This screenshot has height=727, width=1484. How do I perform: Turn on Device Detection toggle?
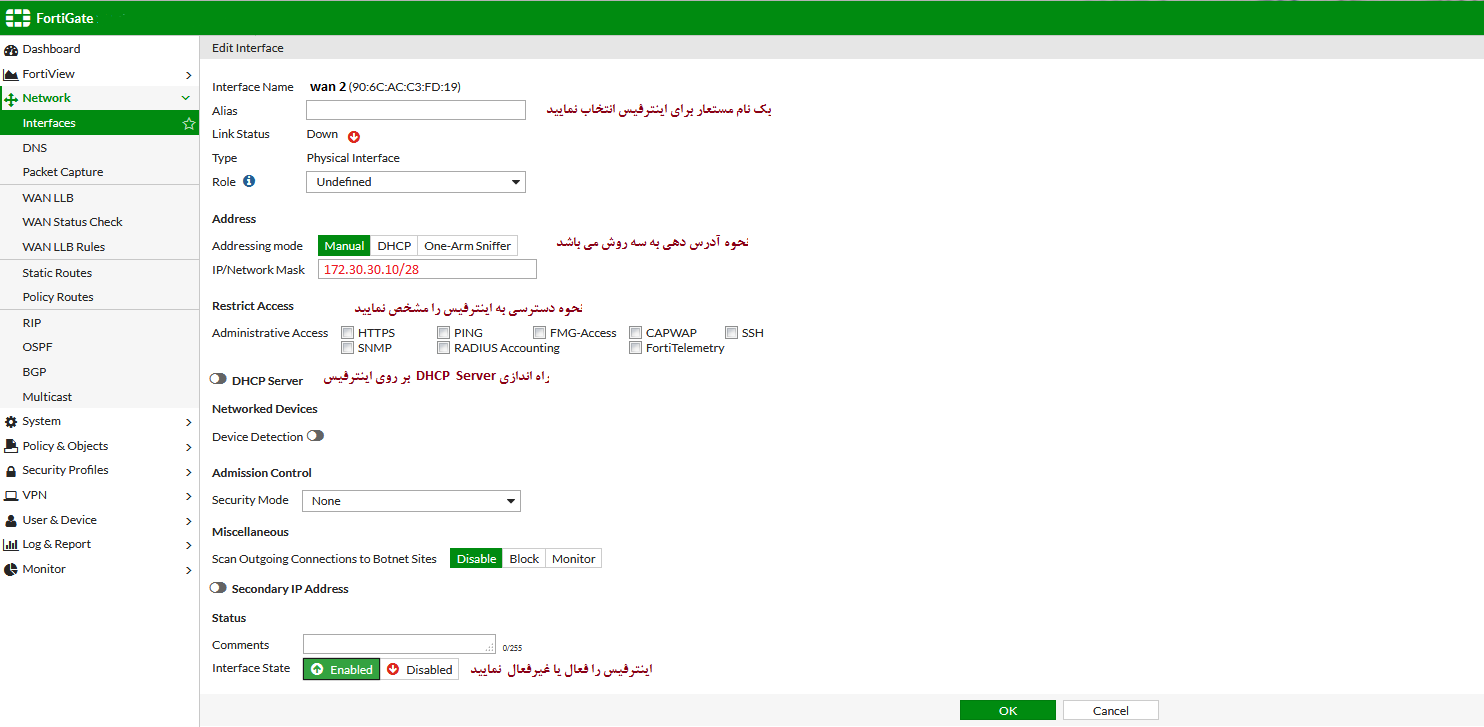[x=315, y=436]
